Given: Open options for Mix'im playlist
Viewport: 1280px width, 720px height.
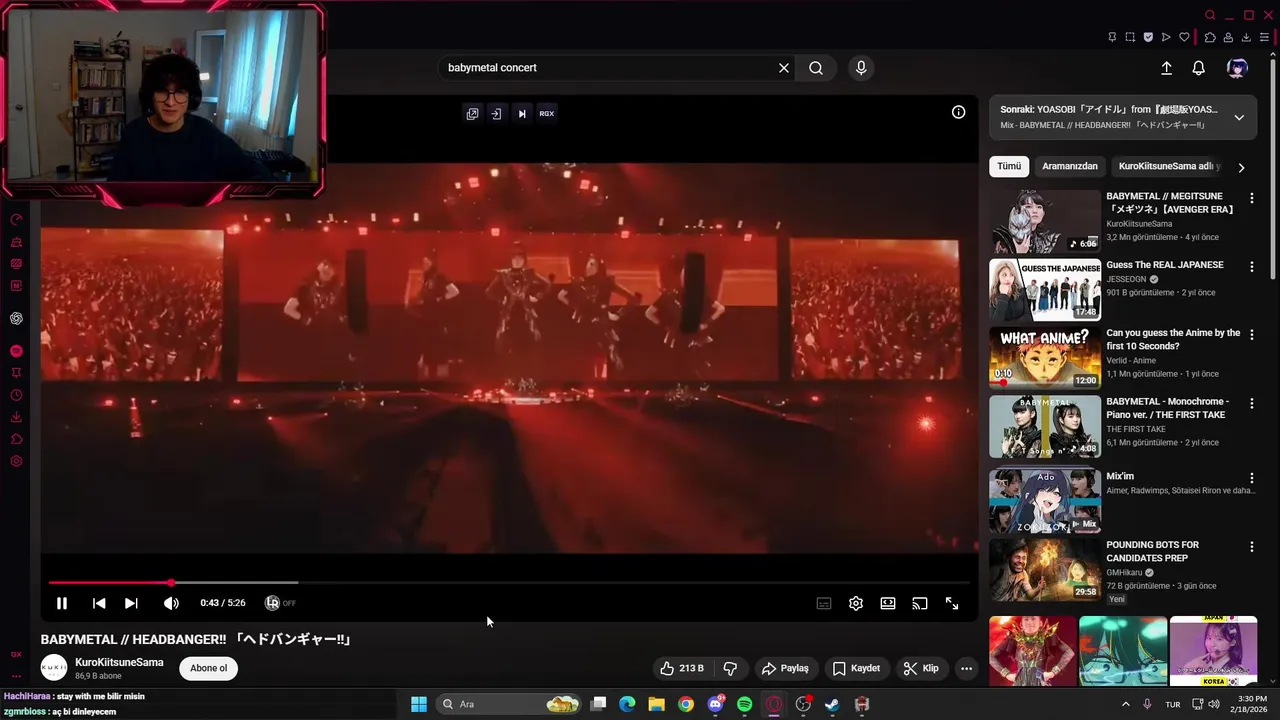Looking at the screenshot, I should coord(1251,478).
